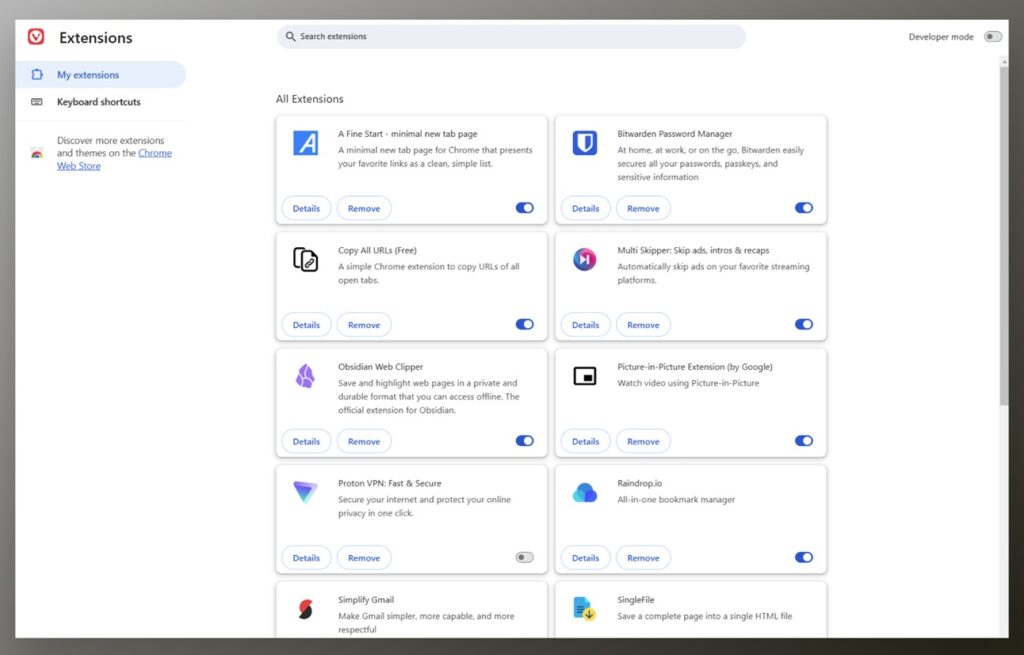Click the Simplify Gmail extension icon
The height and width of the screenshot is (655, 1024).
306,609
